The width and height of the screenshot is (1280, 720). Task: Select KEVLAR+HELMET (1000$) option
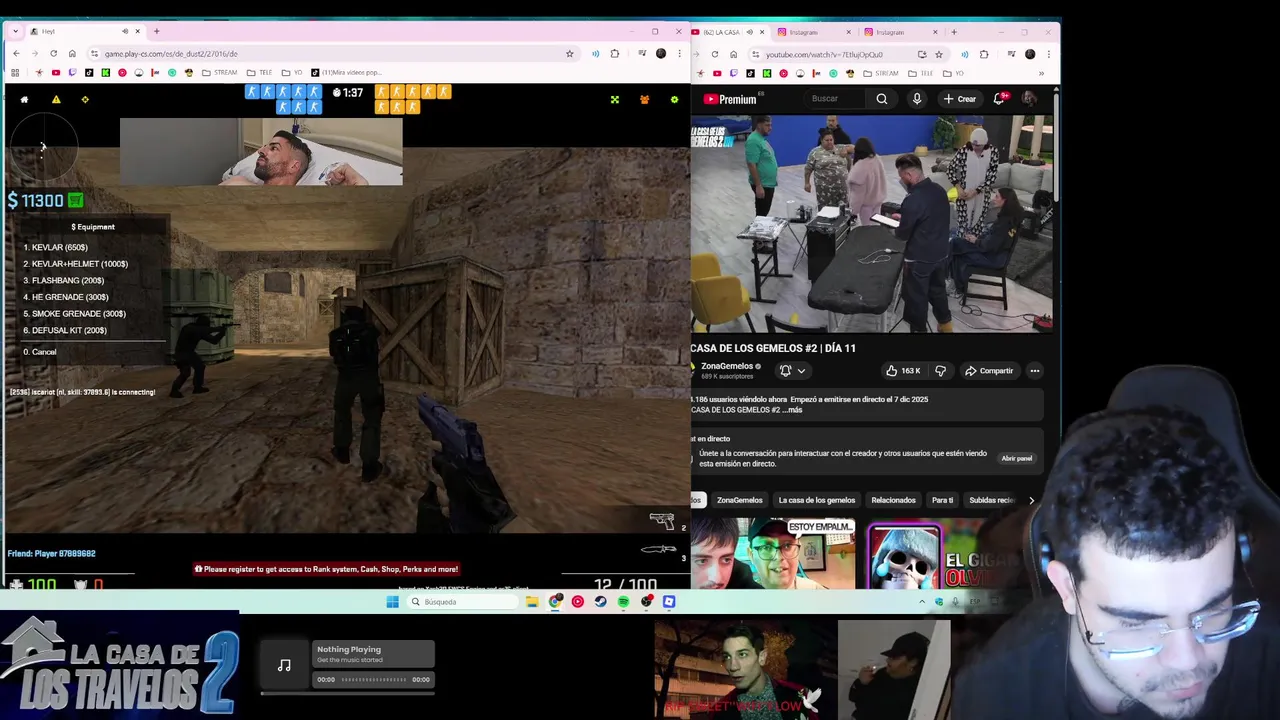(76, 264)
